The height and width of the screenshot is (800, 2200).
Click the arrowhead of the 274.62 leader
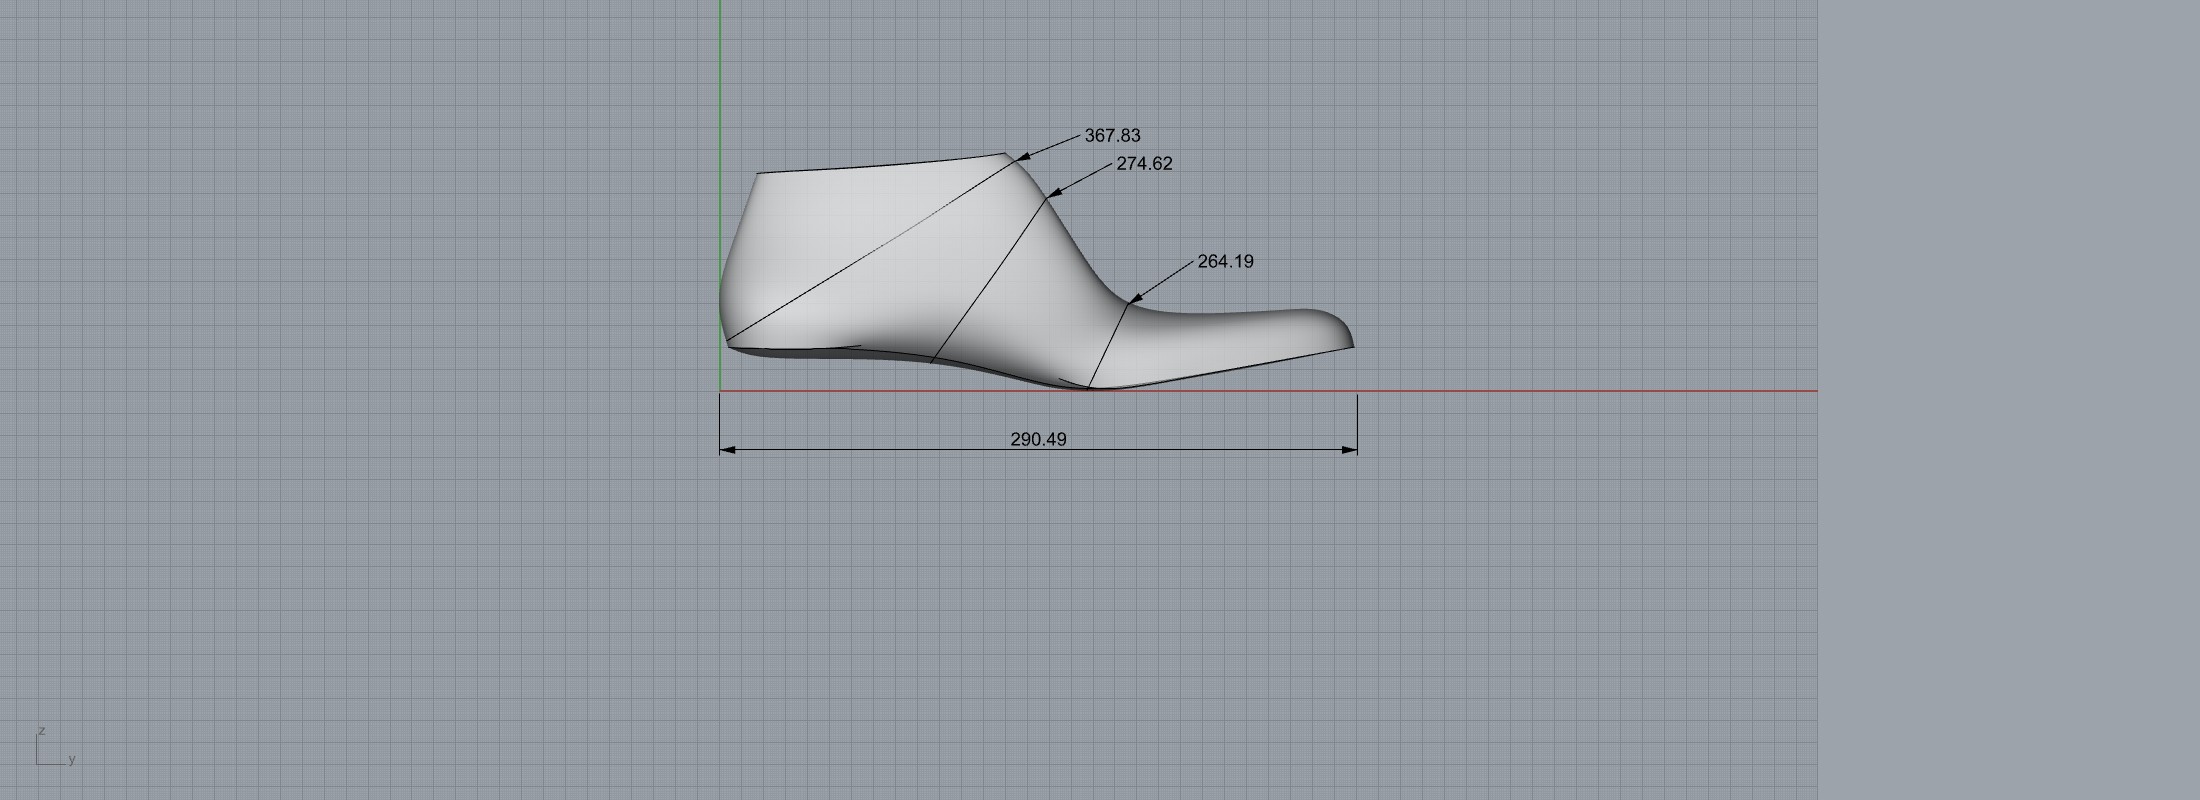[1054, 193]
